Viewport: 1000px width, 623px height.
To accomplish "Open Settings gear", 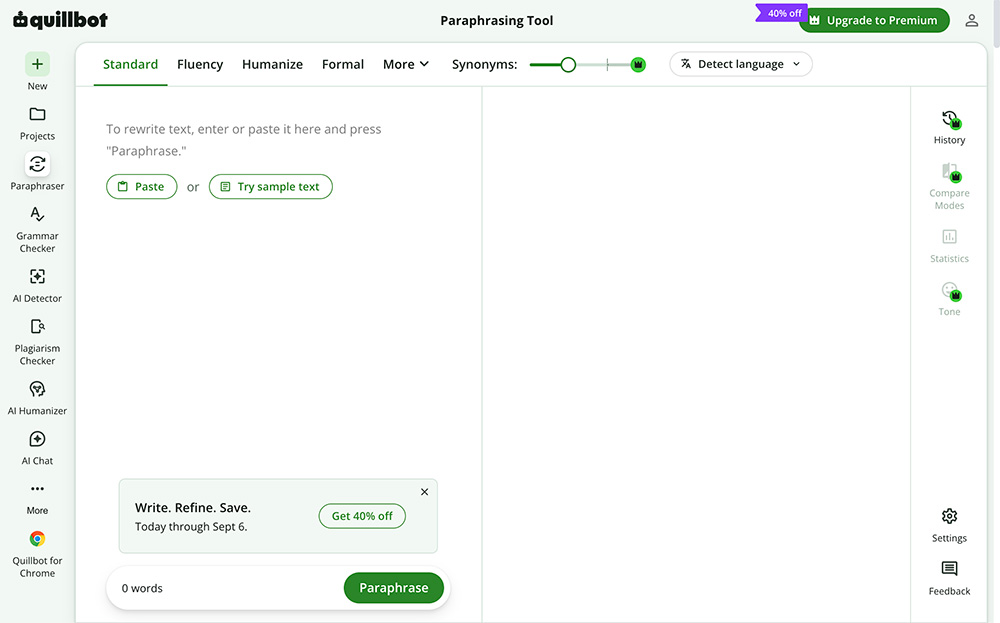I will (949, 516).
